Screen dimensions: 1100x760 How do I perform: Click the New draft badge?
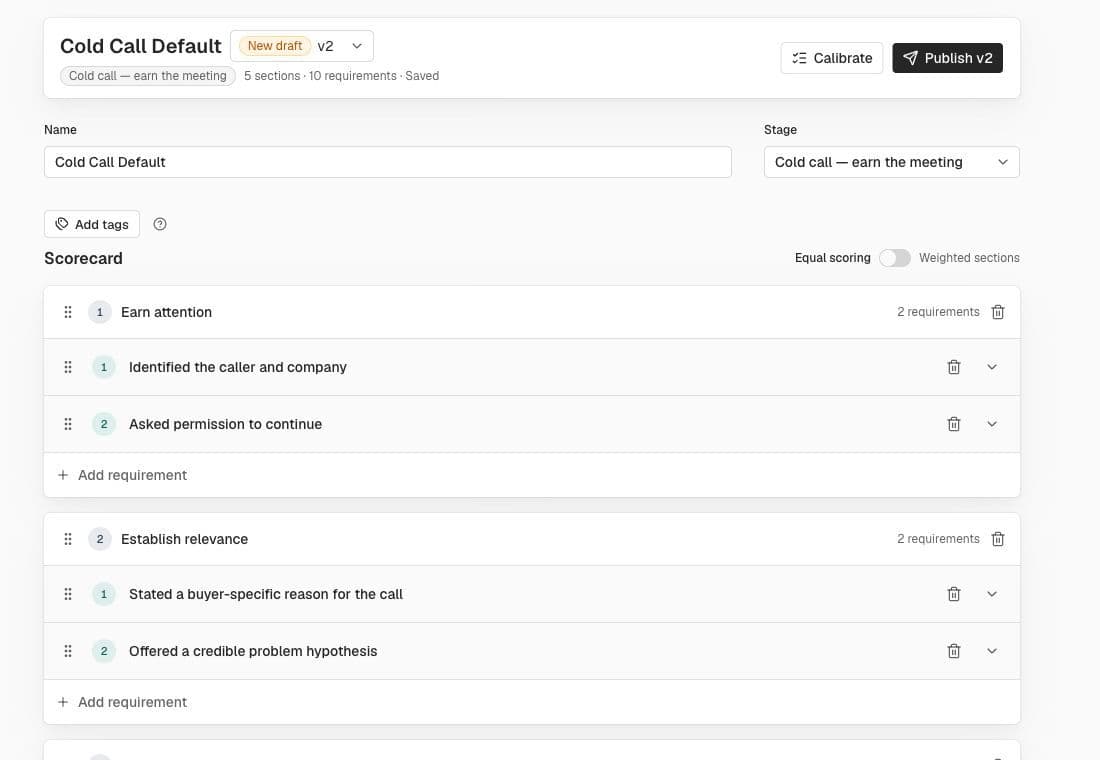pos(275,46)
